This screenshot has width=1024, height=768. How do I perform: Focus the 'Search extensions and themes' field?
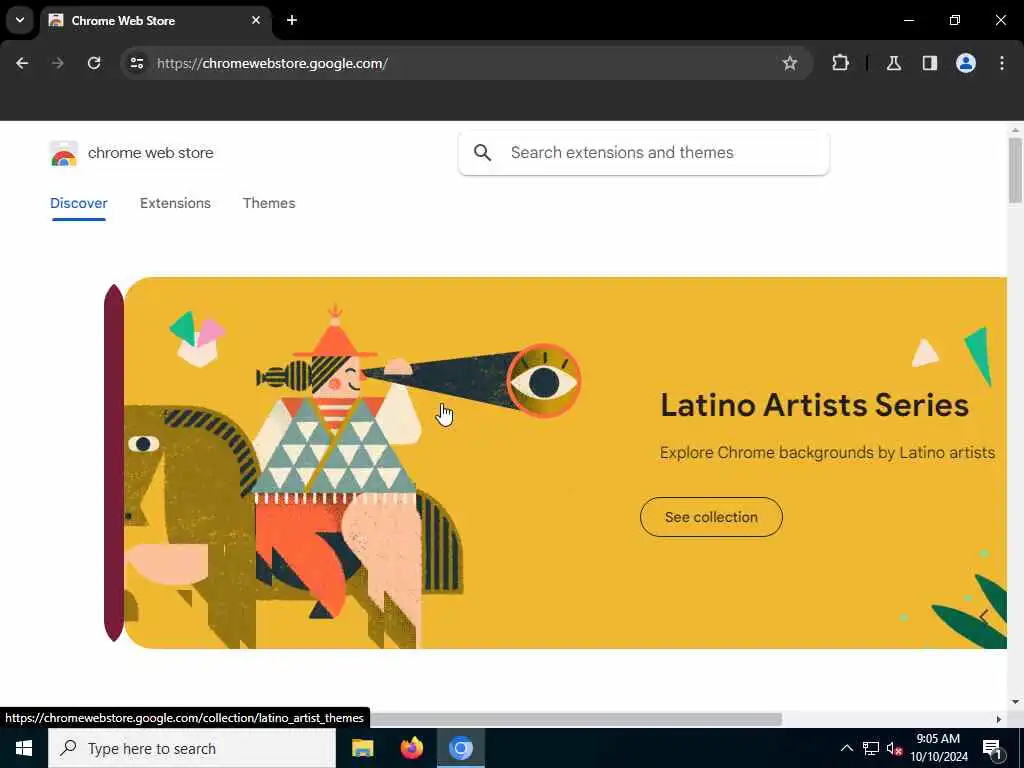click(644, 153)
